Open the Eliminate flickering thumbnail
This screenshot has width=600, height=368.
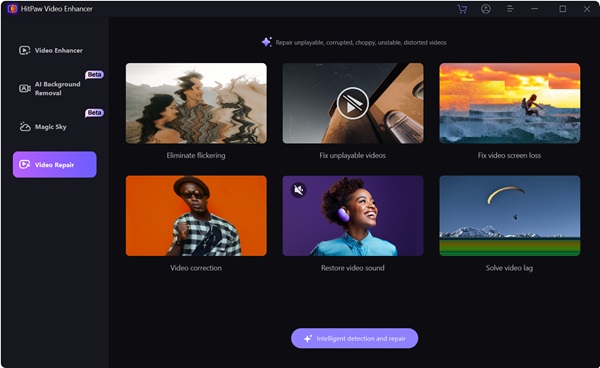point(196,103)
